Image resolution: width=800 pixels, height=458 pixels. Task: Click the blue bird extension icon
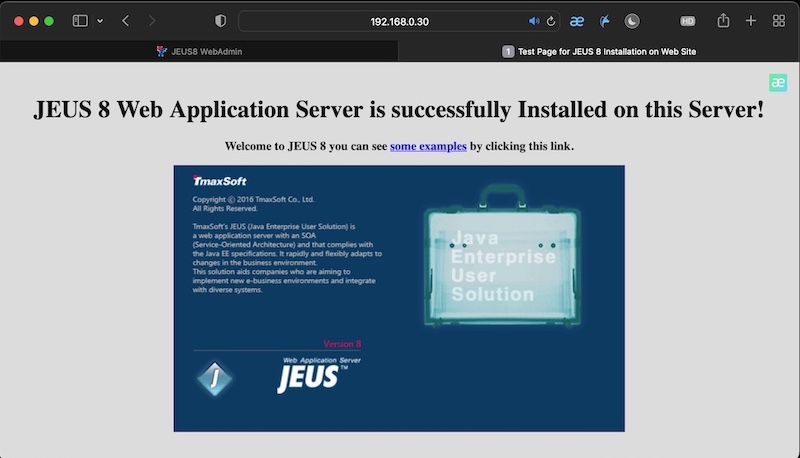coord(605,21)
